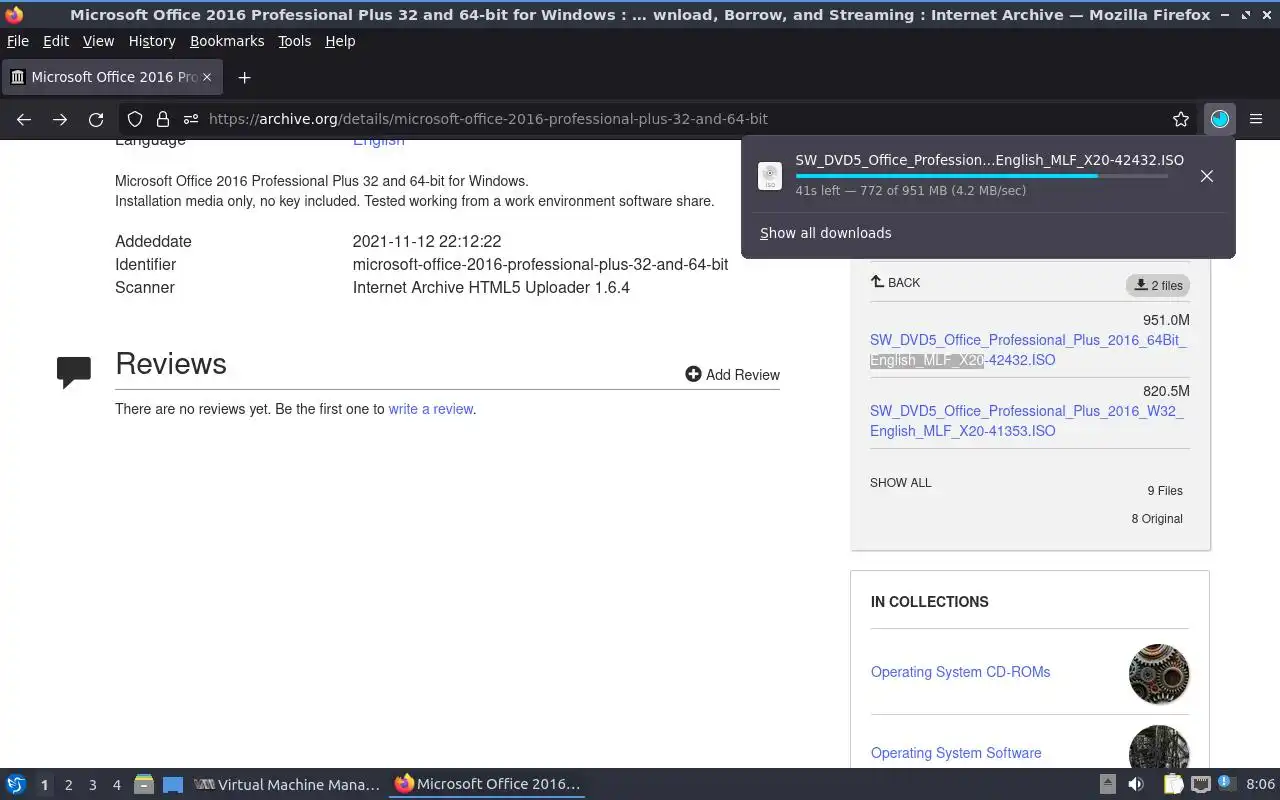Click the Addeddate value 2021-11-12 22:12:22
The height and width of the screenshot is (800, 1280).
coord(427,241)
